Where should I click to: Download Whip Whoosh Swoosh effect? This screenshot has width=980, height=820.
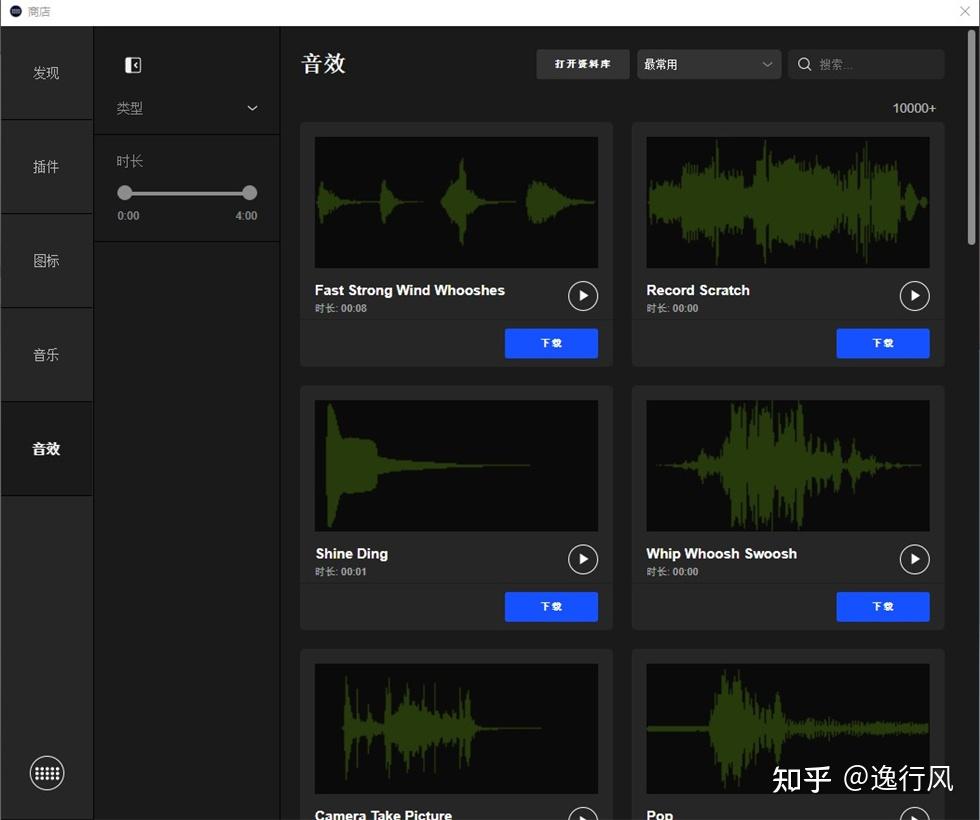coord(882,606)
